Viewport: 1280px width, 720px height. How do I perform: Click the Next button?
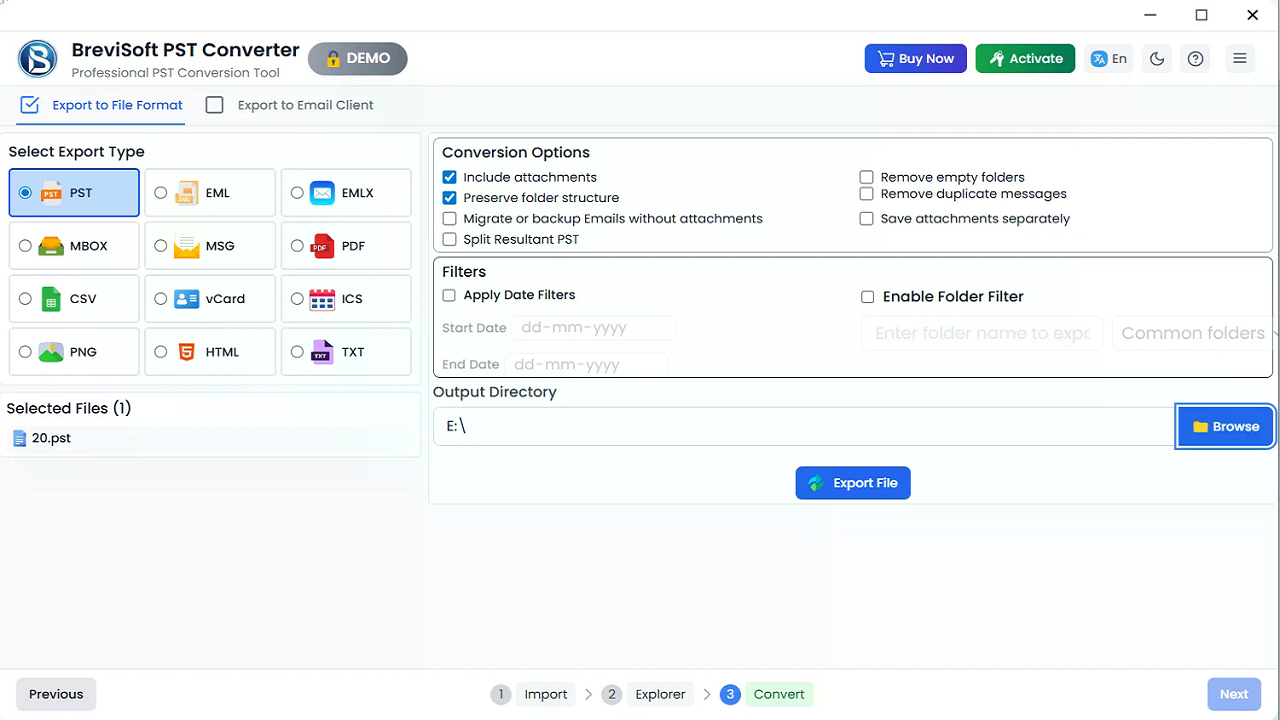coord(1233,694)
